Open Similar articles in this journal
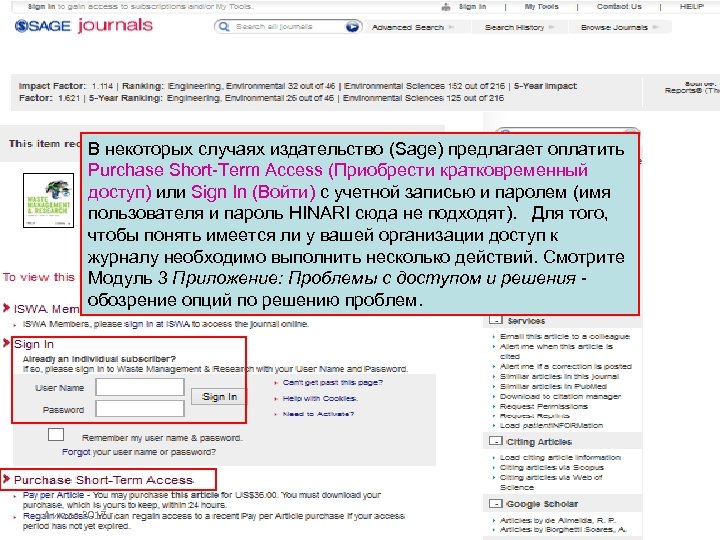 pos(559,377)
